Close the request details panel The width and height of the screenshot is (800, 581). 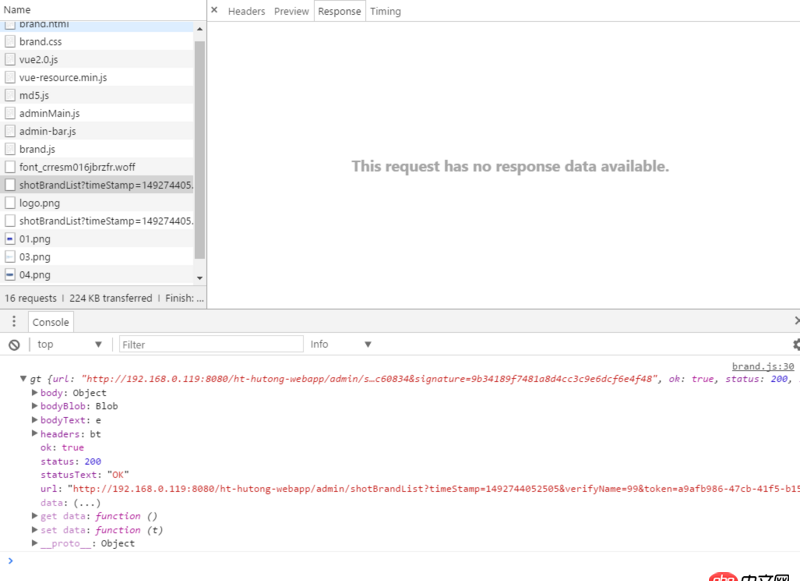214,11
